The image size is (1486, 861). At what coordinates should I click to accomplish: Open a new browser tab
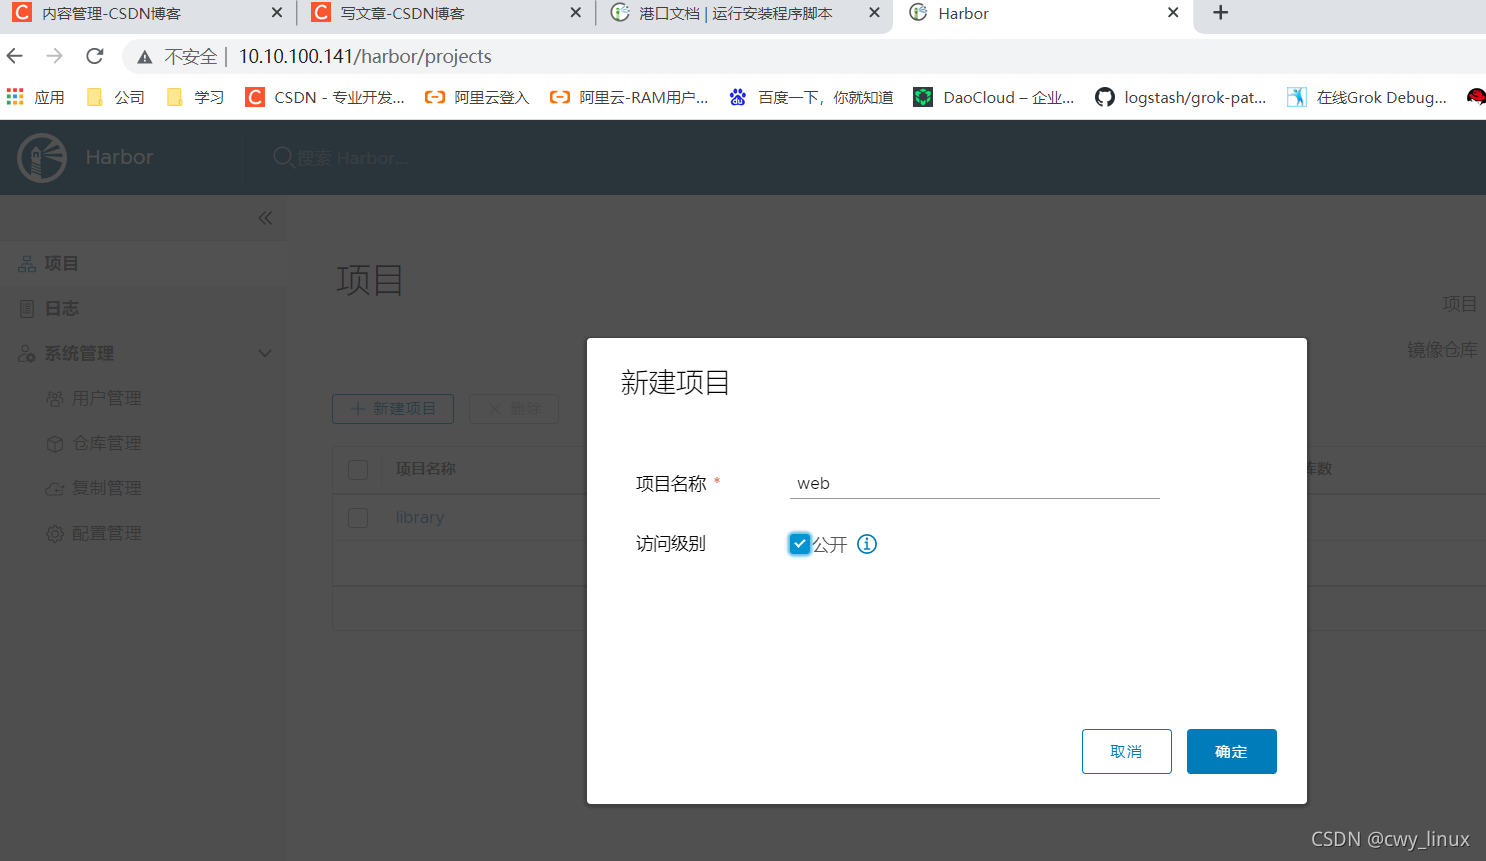point(1220,13)
